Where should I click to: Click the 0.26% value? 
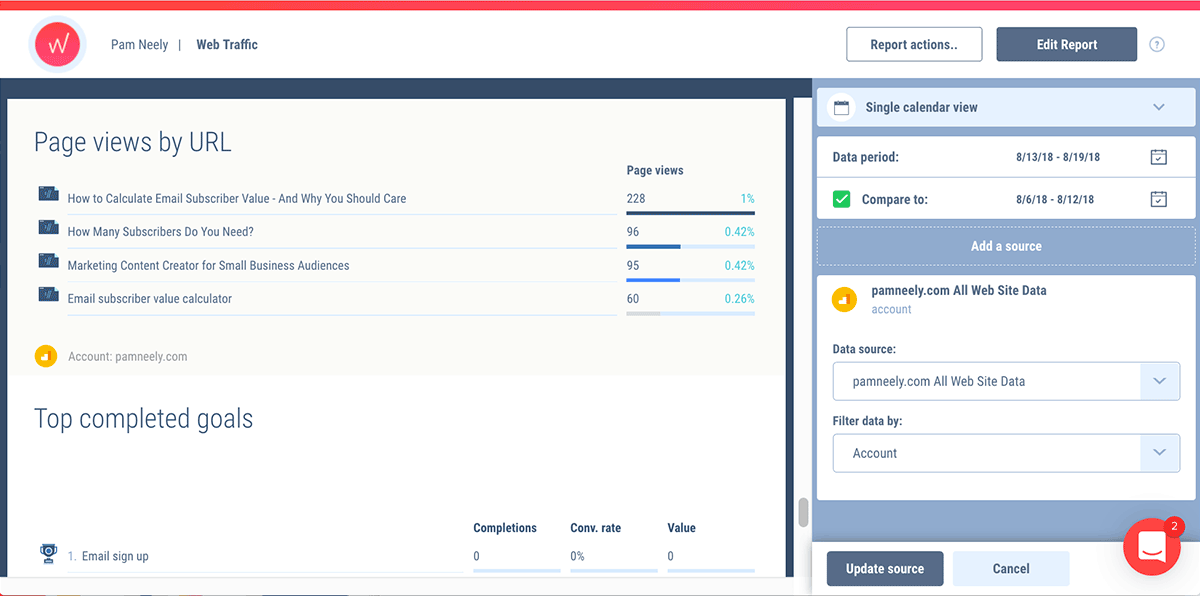click(740, 299)
